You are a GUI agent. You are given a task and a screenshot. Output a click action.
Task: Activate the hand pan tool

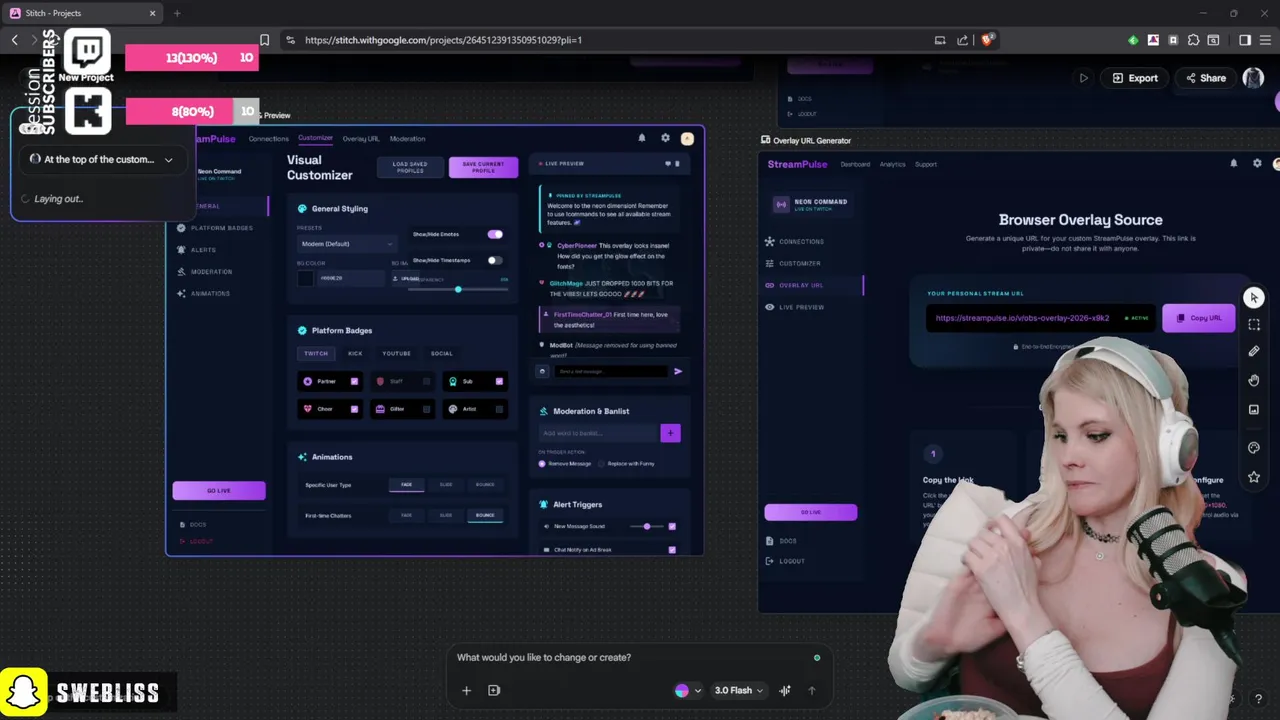pyautogui.click(x=1254, y=380)
